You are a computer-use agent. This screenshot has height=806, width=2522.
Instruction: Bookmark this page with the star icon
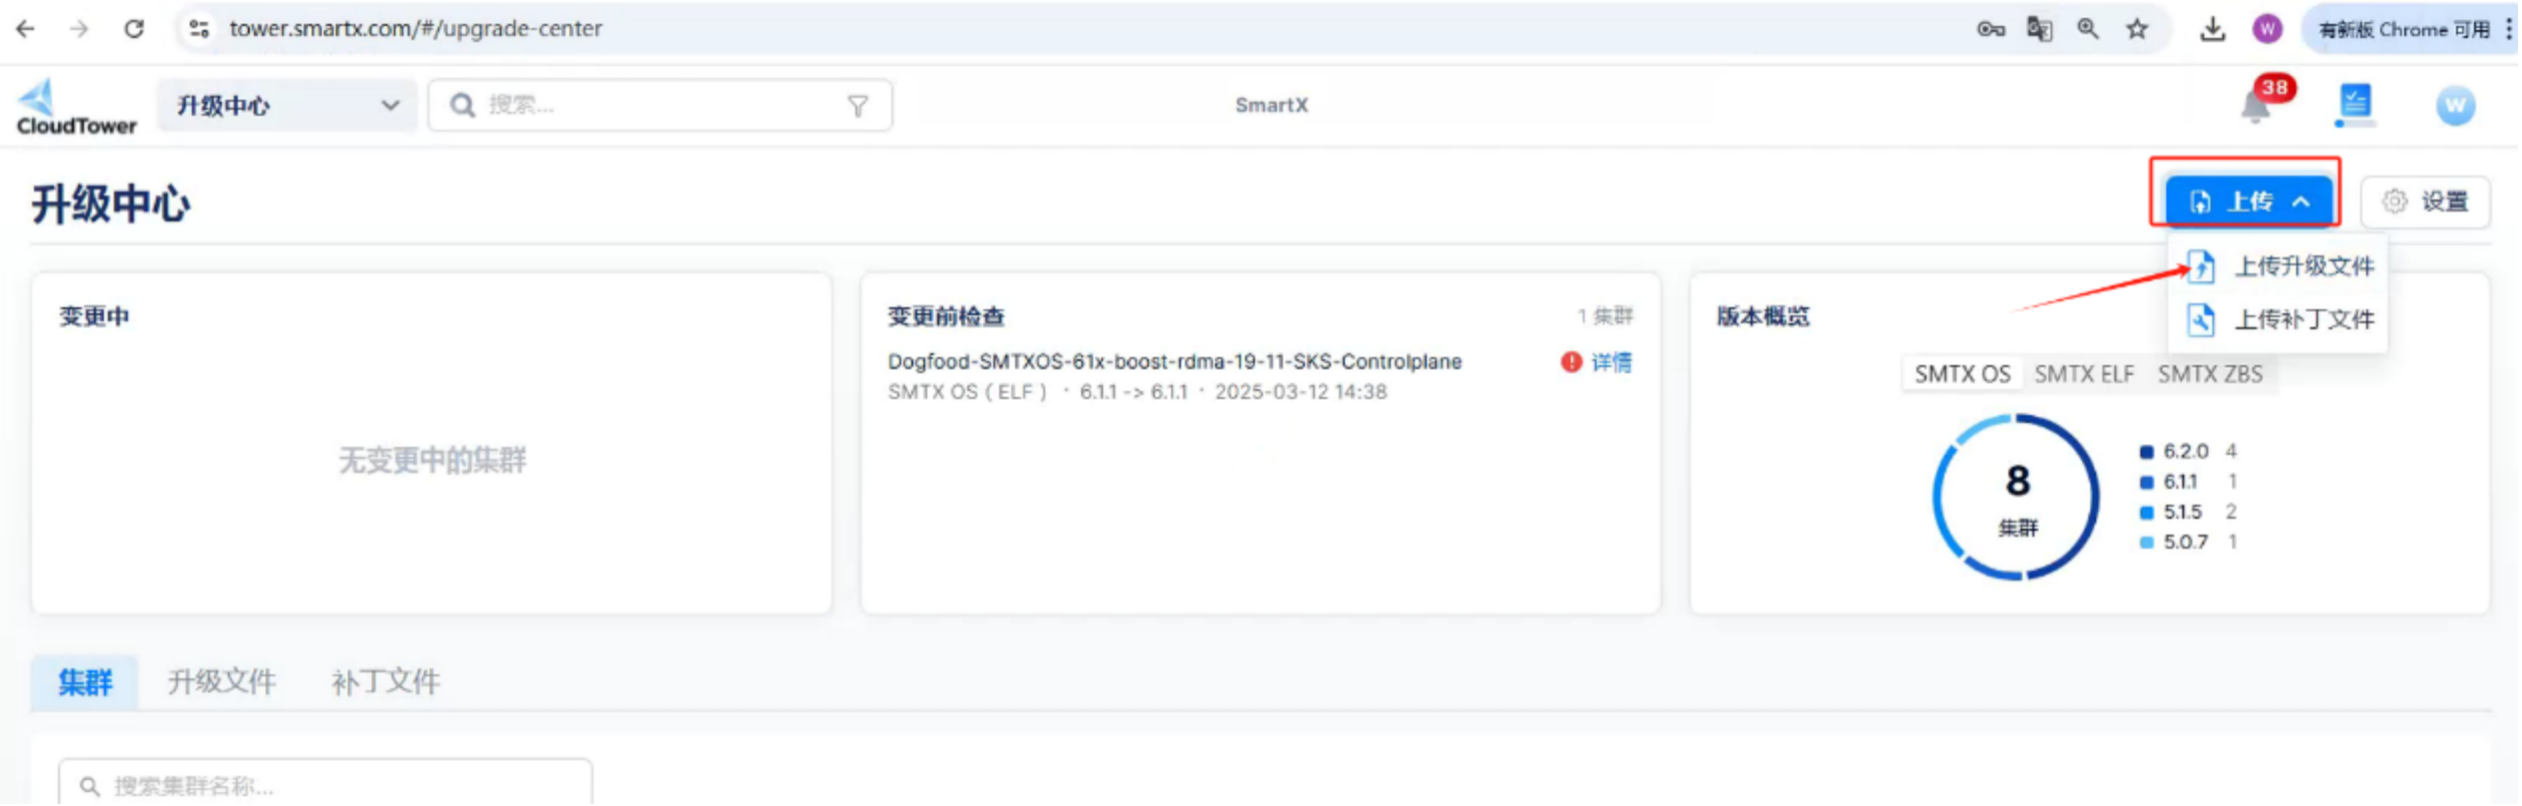(x=2137, y=29)
